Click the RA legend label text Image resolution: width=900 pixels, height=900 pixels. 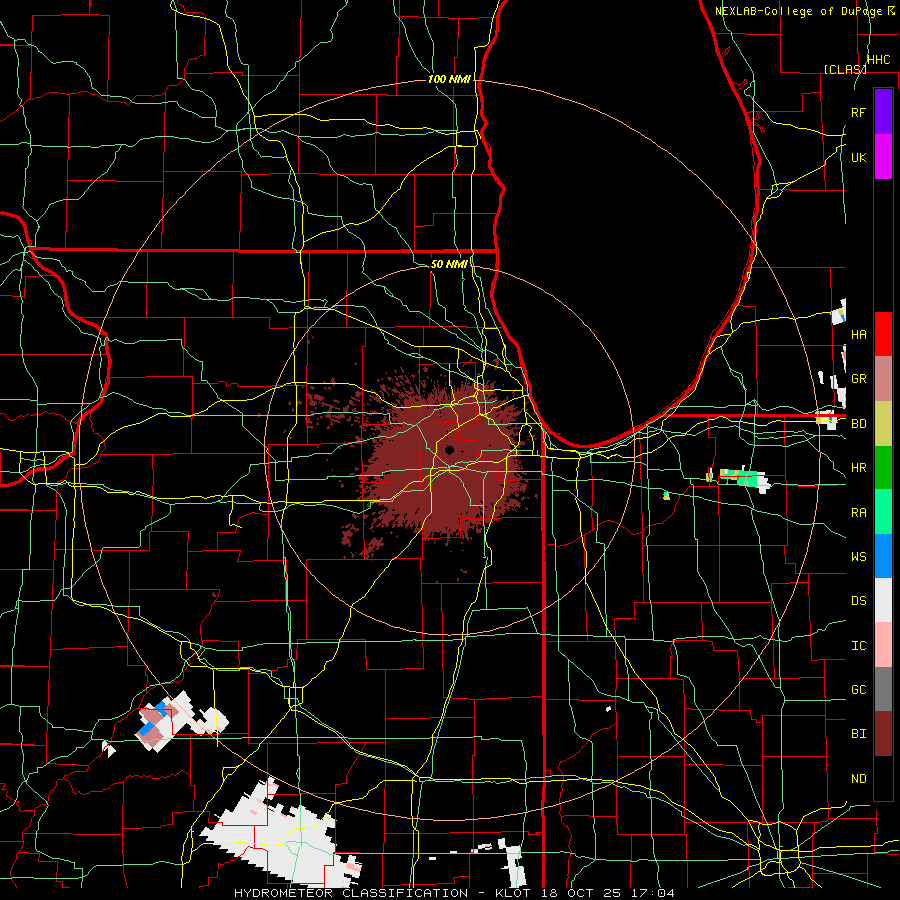pos(859,513)
